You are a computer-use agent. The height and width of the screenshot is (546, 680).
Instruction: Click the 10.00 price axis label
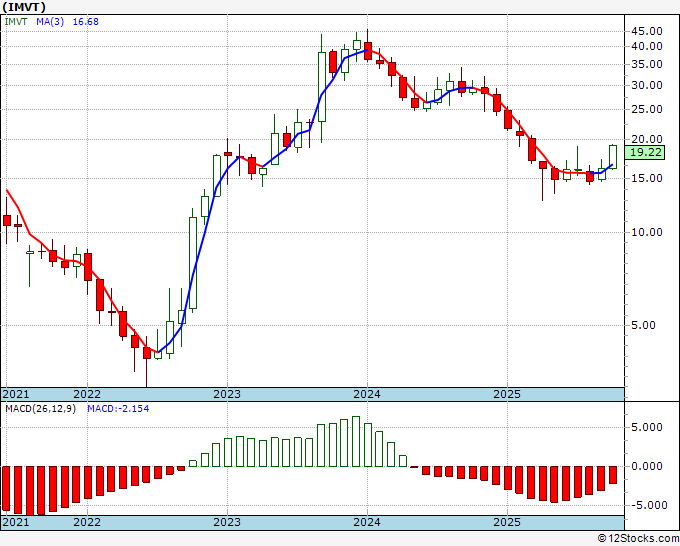click(646, 232)
